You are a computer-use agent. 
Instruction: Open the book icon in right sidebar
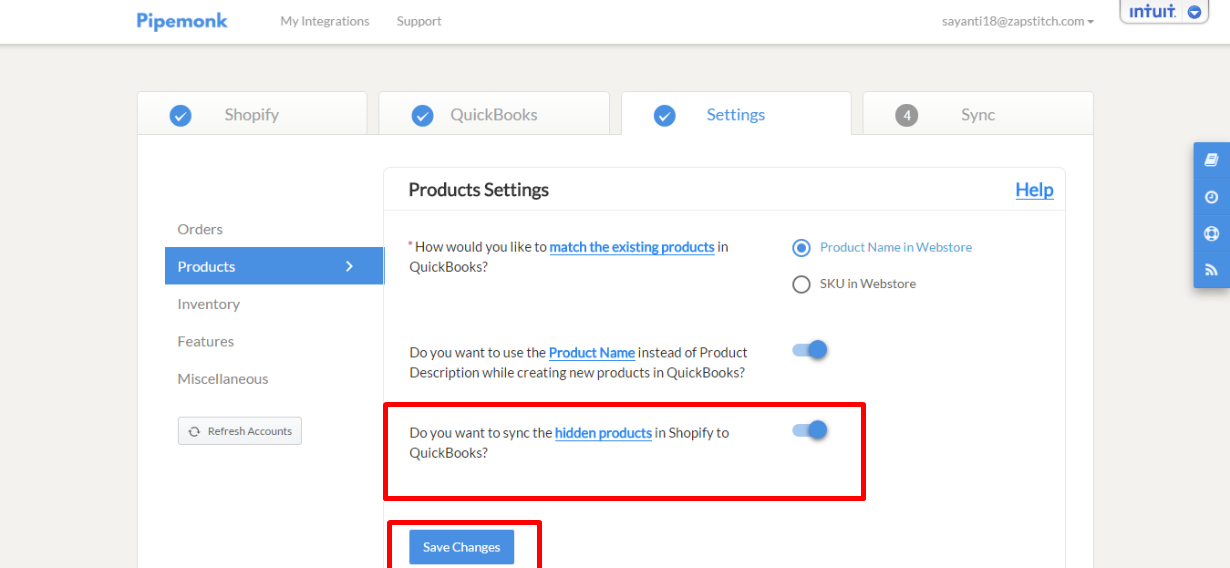point(1212,160)
